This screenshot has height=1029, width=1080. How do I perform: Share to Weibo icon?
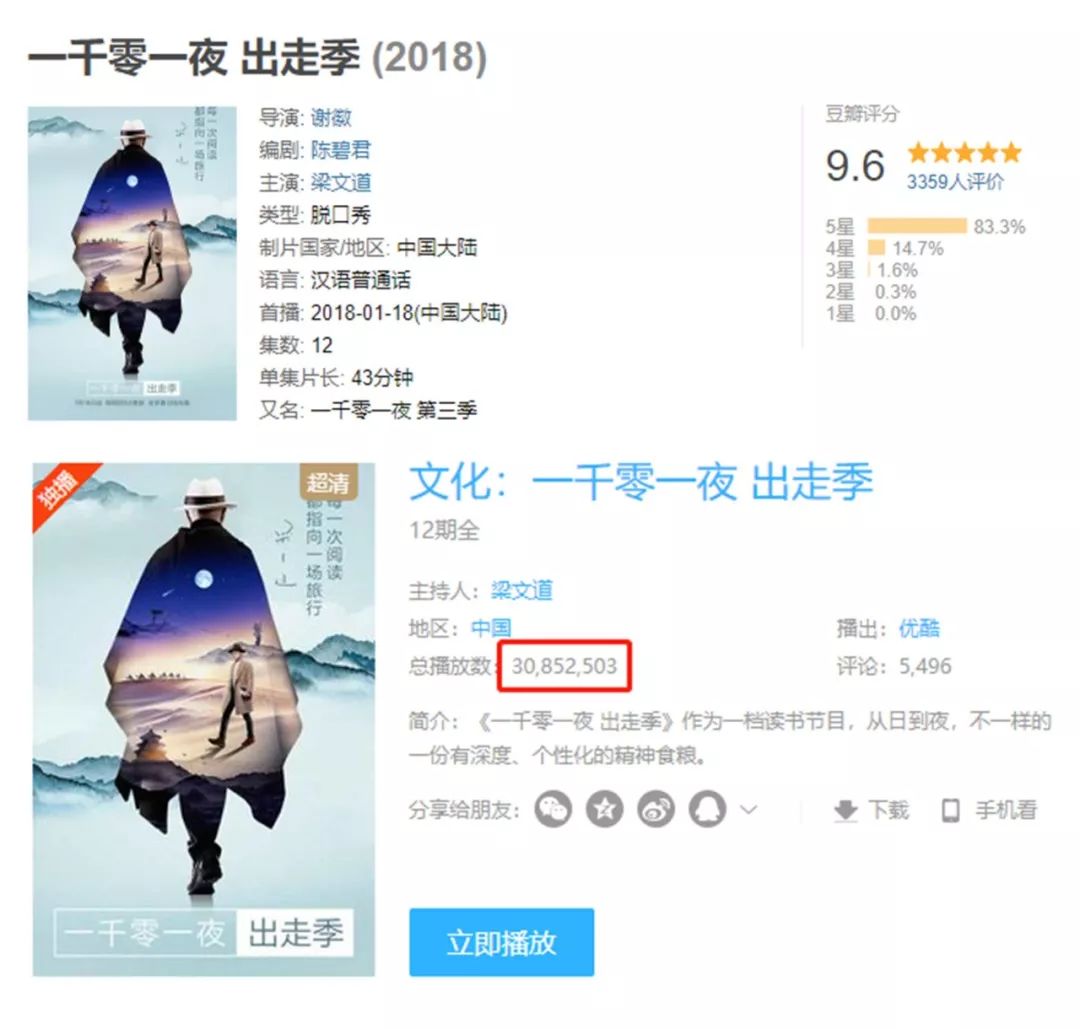tap(656, 809)
